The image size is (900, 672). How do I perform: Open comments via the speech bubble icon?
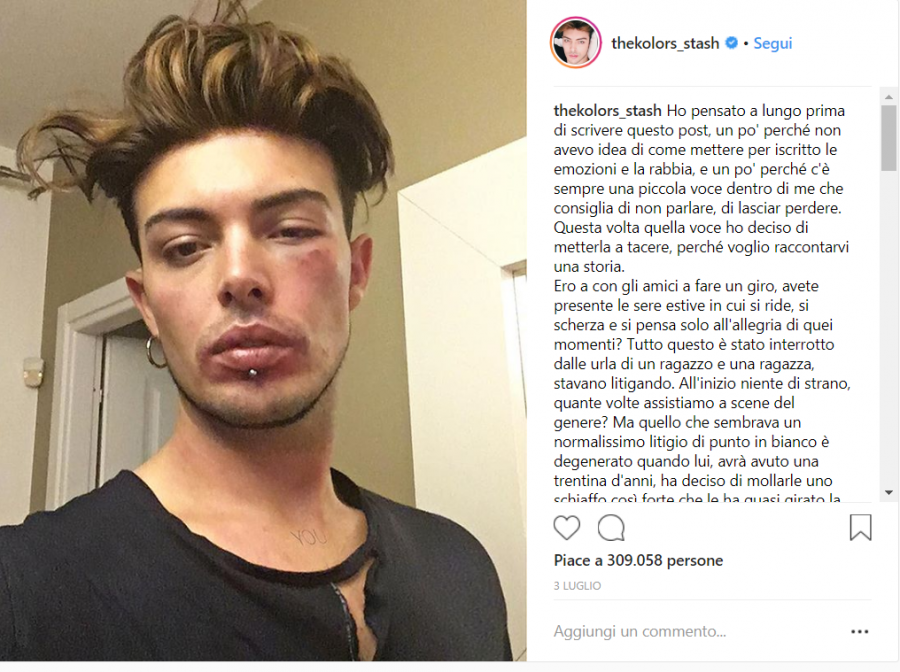(x=611, y=527)
